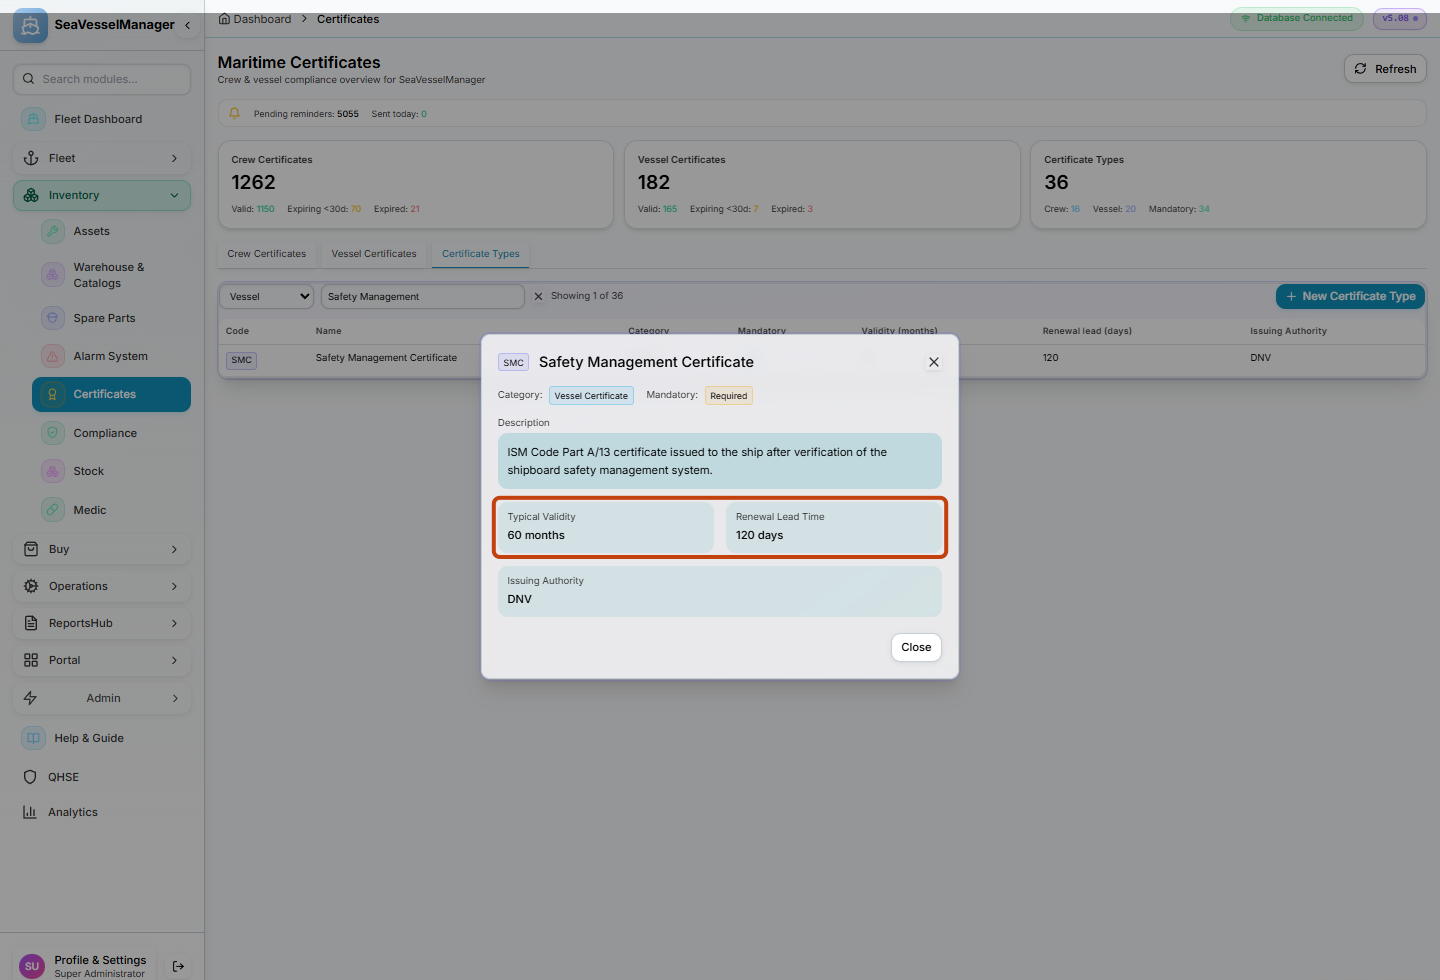Expand the ReportsHub menu chevron
Viewport: 1440px width, 980px height.
174,623
